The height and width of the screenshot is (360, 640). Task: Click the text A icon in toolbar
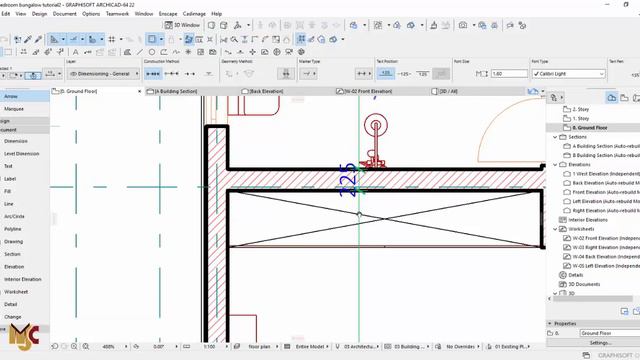click(x=76, y=52)
